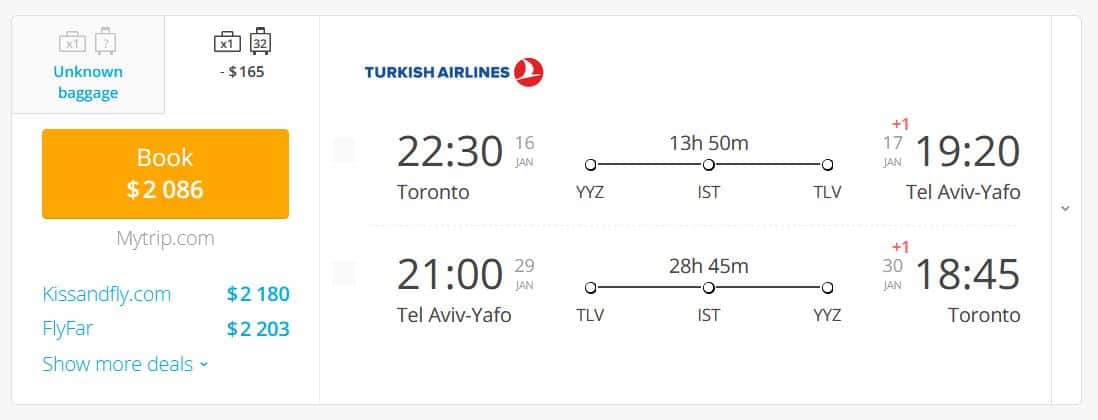Expand flight details with right-side chevron
Viewport: 1098px width, 420px height.
[x=1066, y=208]
